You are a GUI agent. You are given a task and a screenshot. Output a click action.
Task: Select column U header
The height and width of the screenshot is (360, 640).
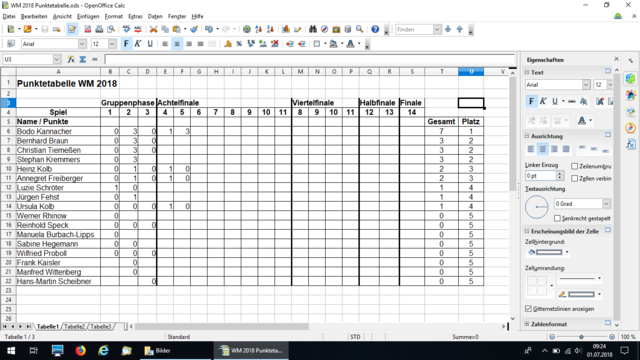[471, 71]
